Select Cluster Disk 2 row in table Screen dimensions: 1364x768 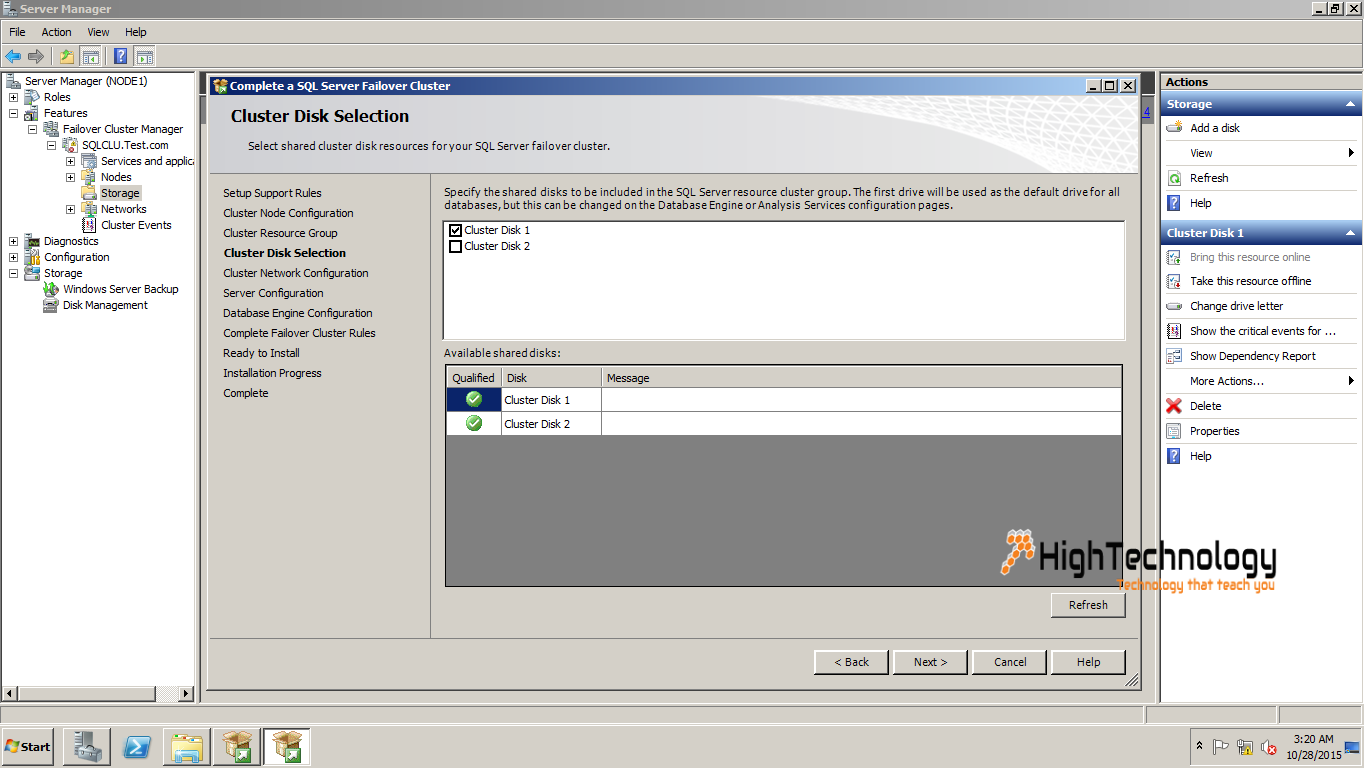tap(784, 424)
